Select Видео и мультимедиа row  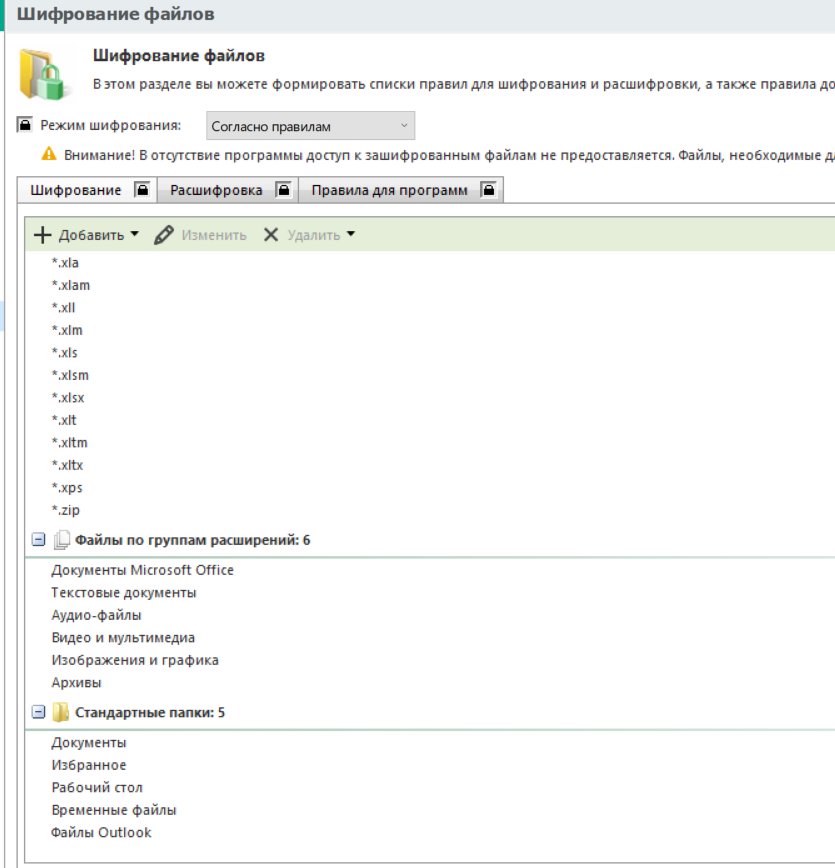click(x=430, y=638)
